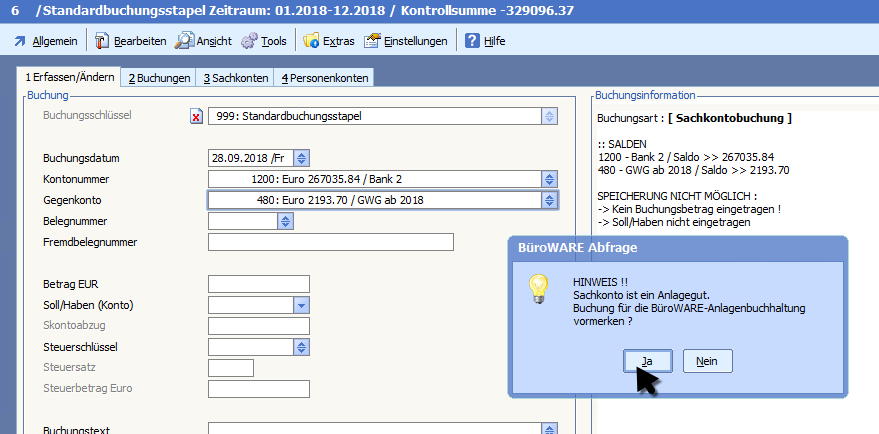Switch to the 2 Buchungen tab
This screenshot has width=879, height=434.
pyautogui.click(x=158, y=78)
